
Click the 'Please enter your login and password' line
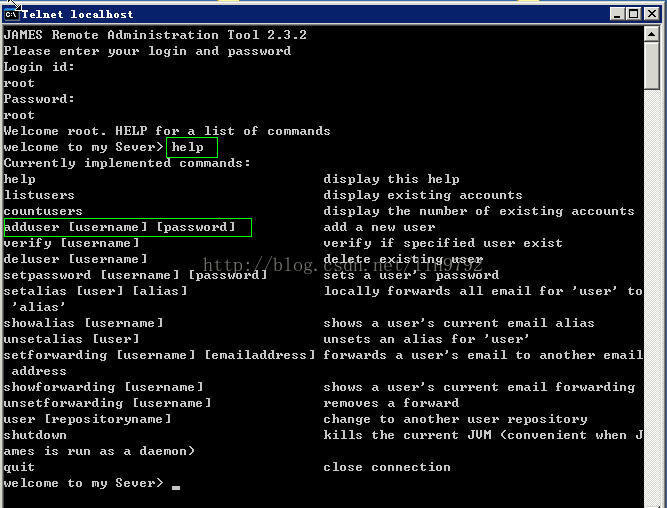(147, 51)
